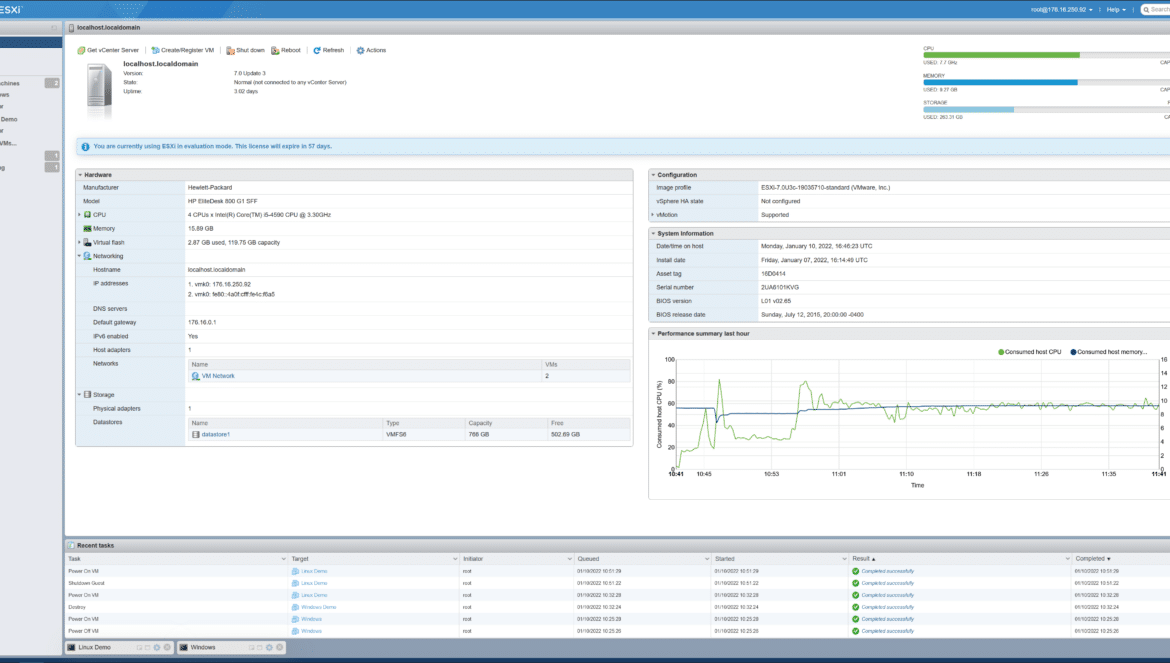Collapse the Storage section
Screen dimensions: 1170x663
80,395
